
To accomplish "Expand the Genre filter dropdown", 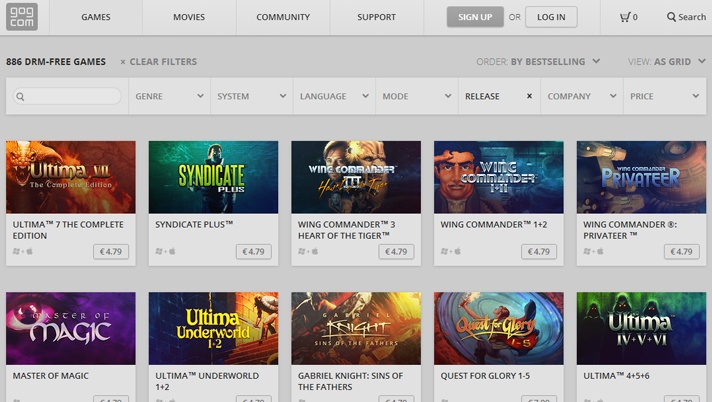I will [x=169, y=96].
